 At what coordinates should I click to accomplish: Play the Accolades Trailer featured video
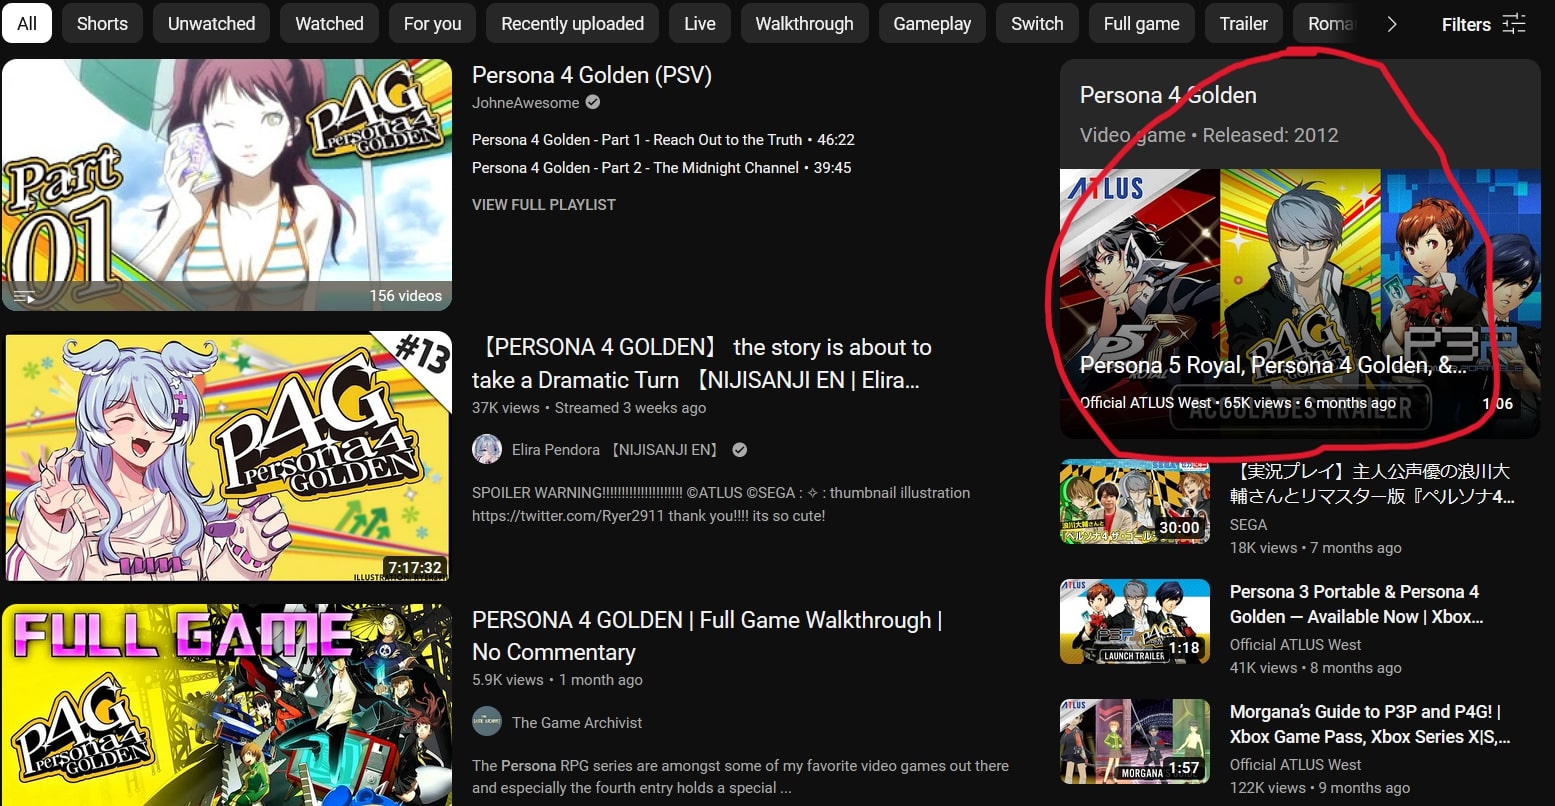(x=1300, y=303)
